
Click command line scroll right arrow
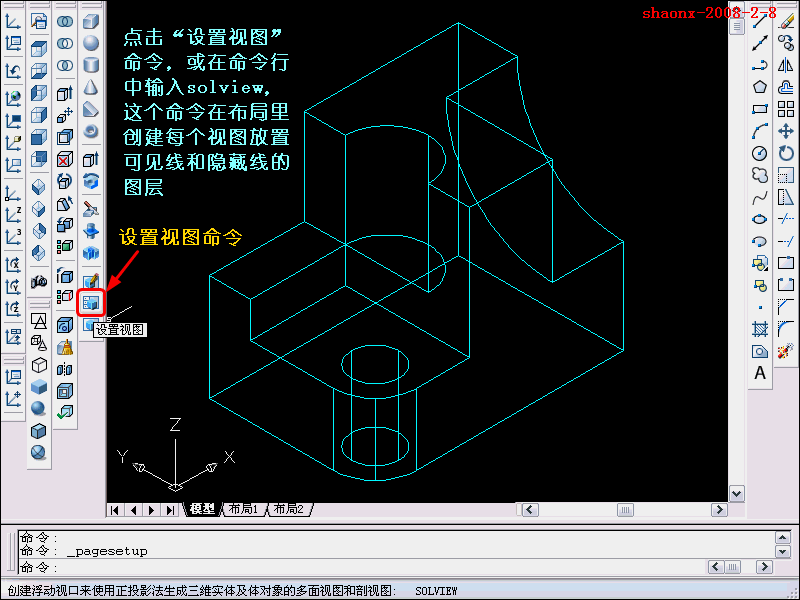[x=764, y=567]
